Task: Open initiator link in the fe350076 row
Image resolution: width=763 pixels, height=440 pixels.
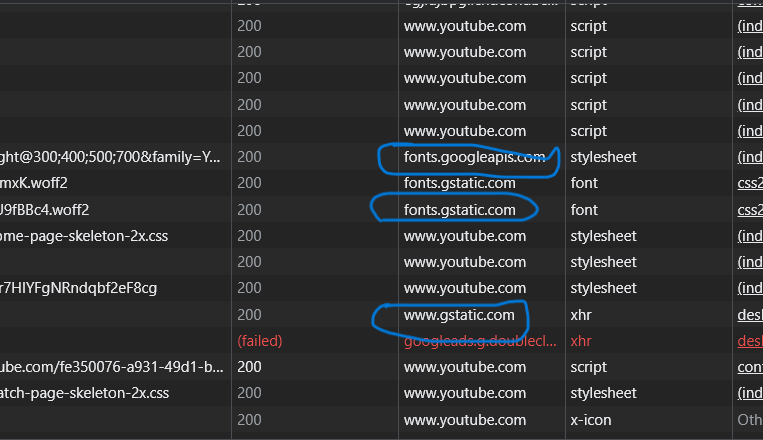Action: point(750,367)
